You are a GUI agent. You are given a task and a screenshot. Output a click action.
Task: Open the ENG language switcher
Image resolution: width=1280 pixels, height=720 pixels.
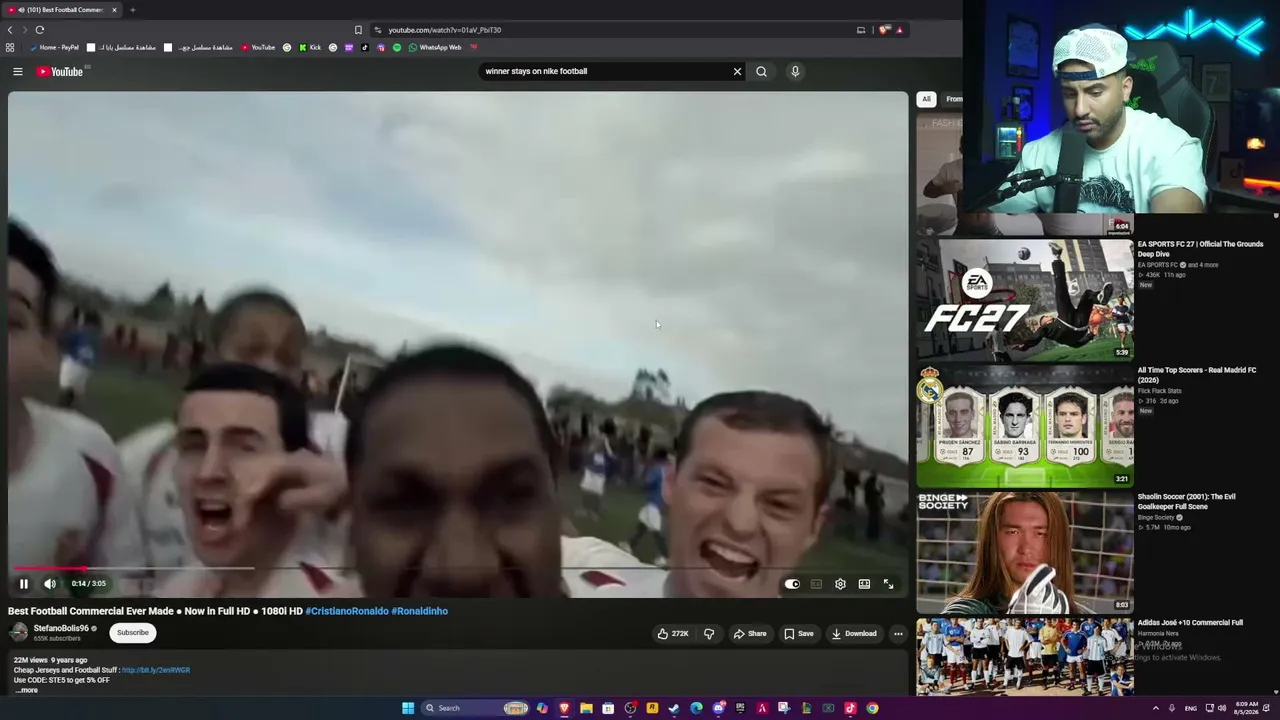tap(1191, 708)
